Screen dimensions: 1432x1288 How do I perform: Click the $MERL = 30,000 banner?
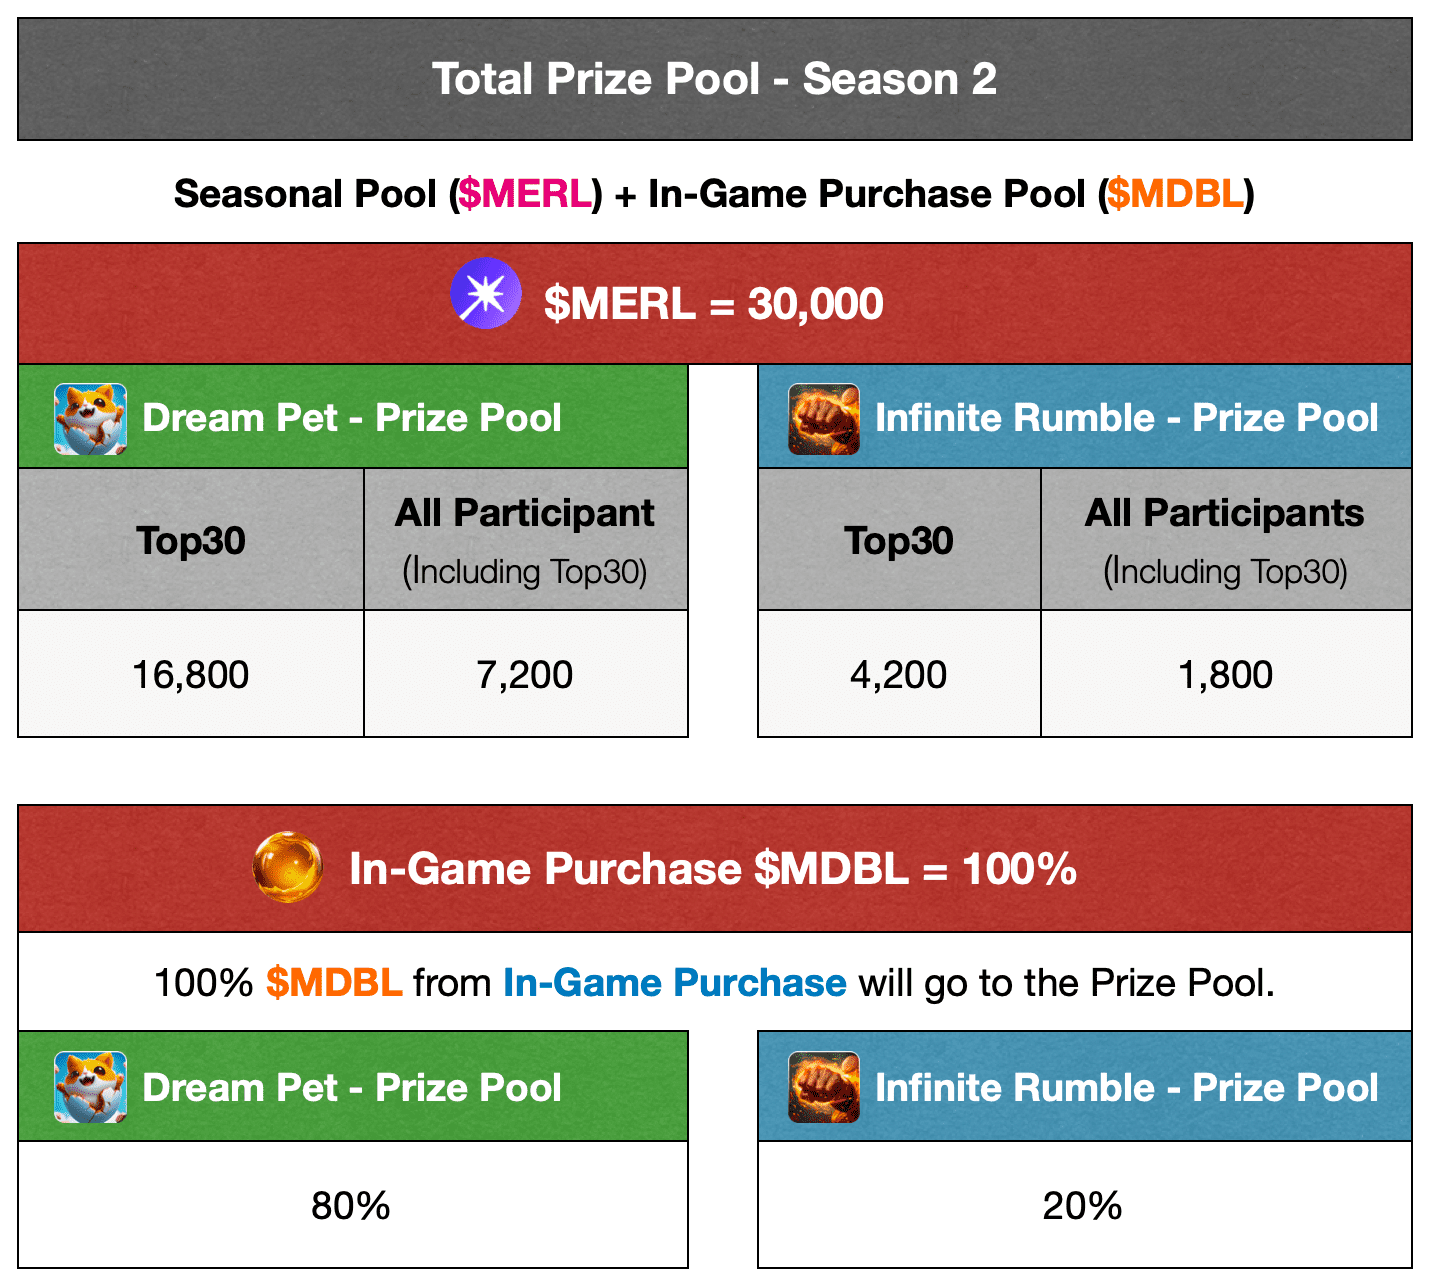tap(715, 303)
